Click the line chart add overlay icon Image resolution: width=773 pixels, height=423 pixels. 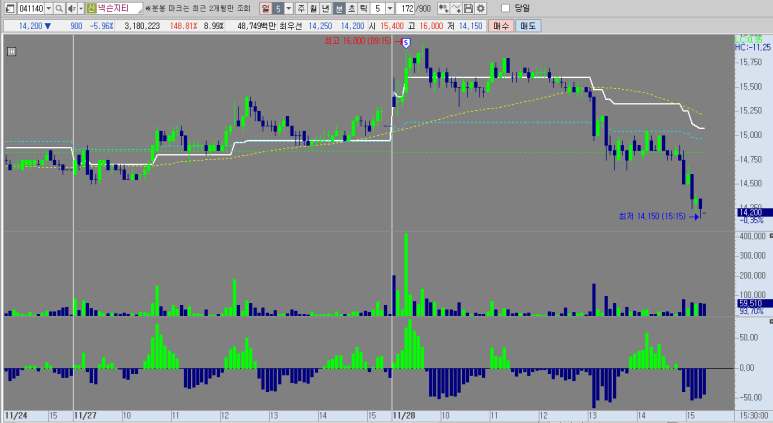coord(456,8)
